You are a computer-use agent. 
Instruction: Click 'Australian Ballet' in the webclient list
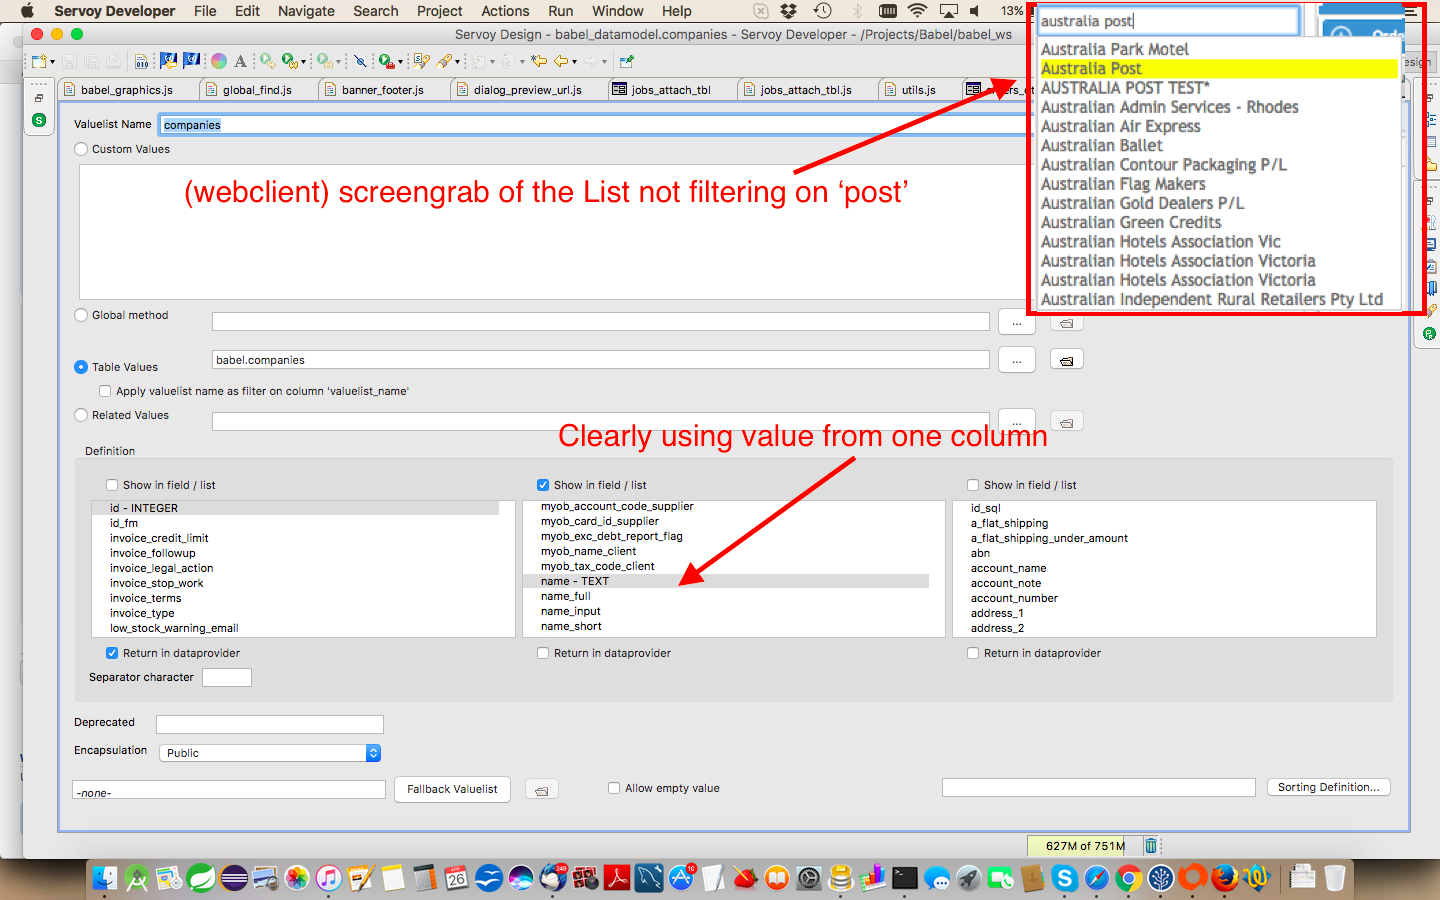(x=1101, y=146)
